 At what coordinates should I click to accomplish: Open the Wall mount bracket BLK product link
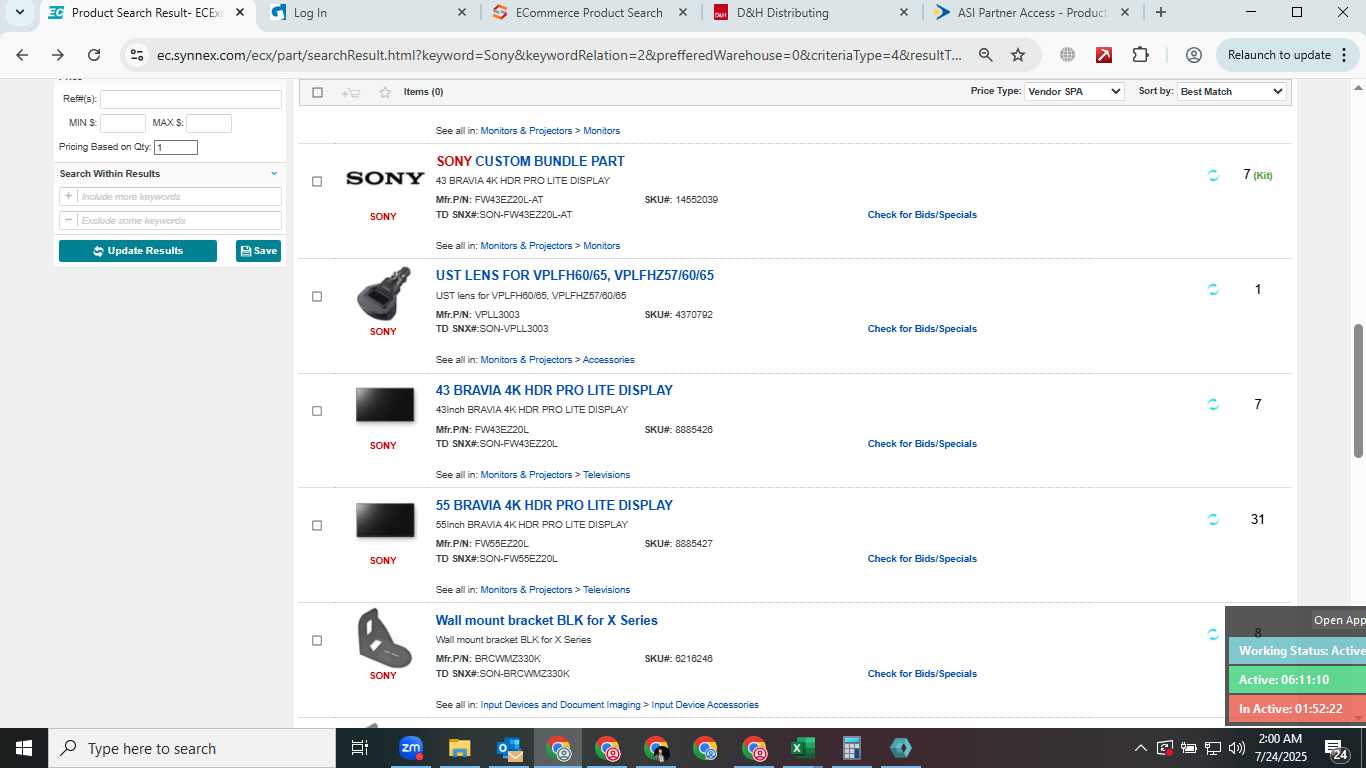(x=547, y=621)
